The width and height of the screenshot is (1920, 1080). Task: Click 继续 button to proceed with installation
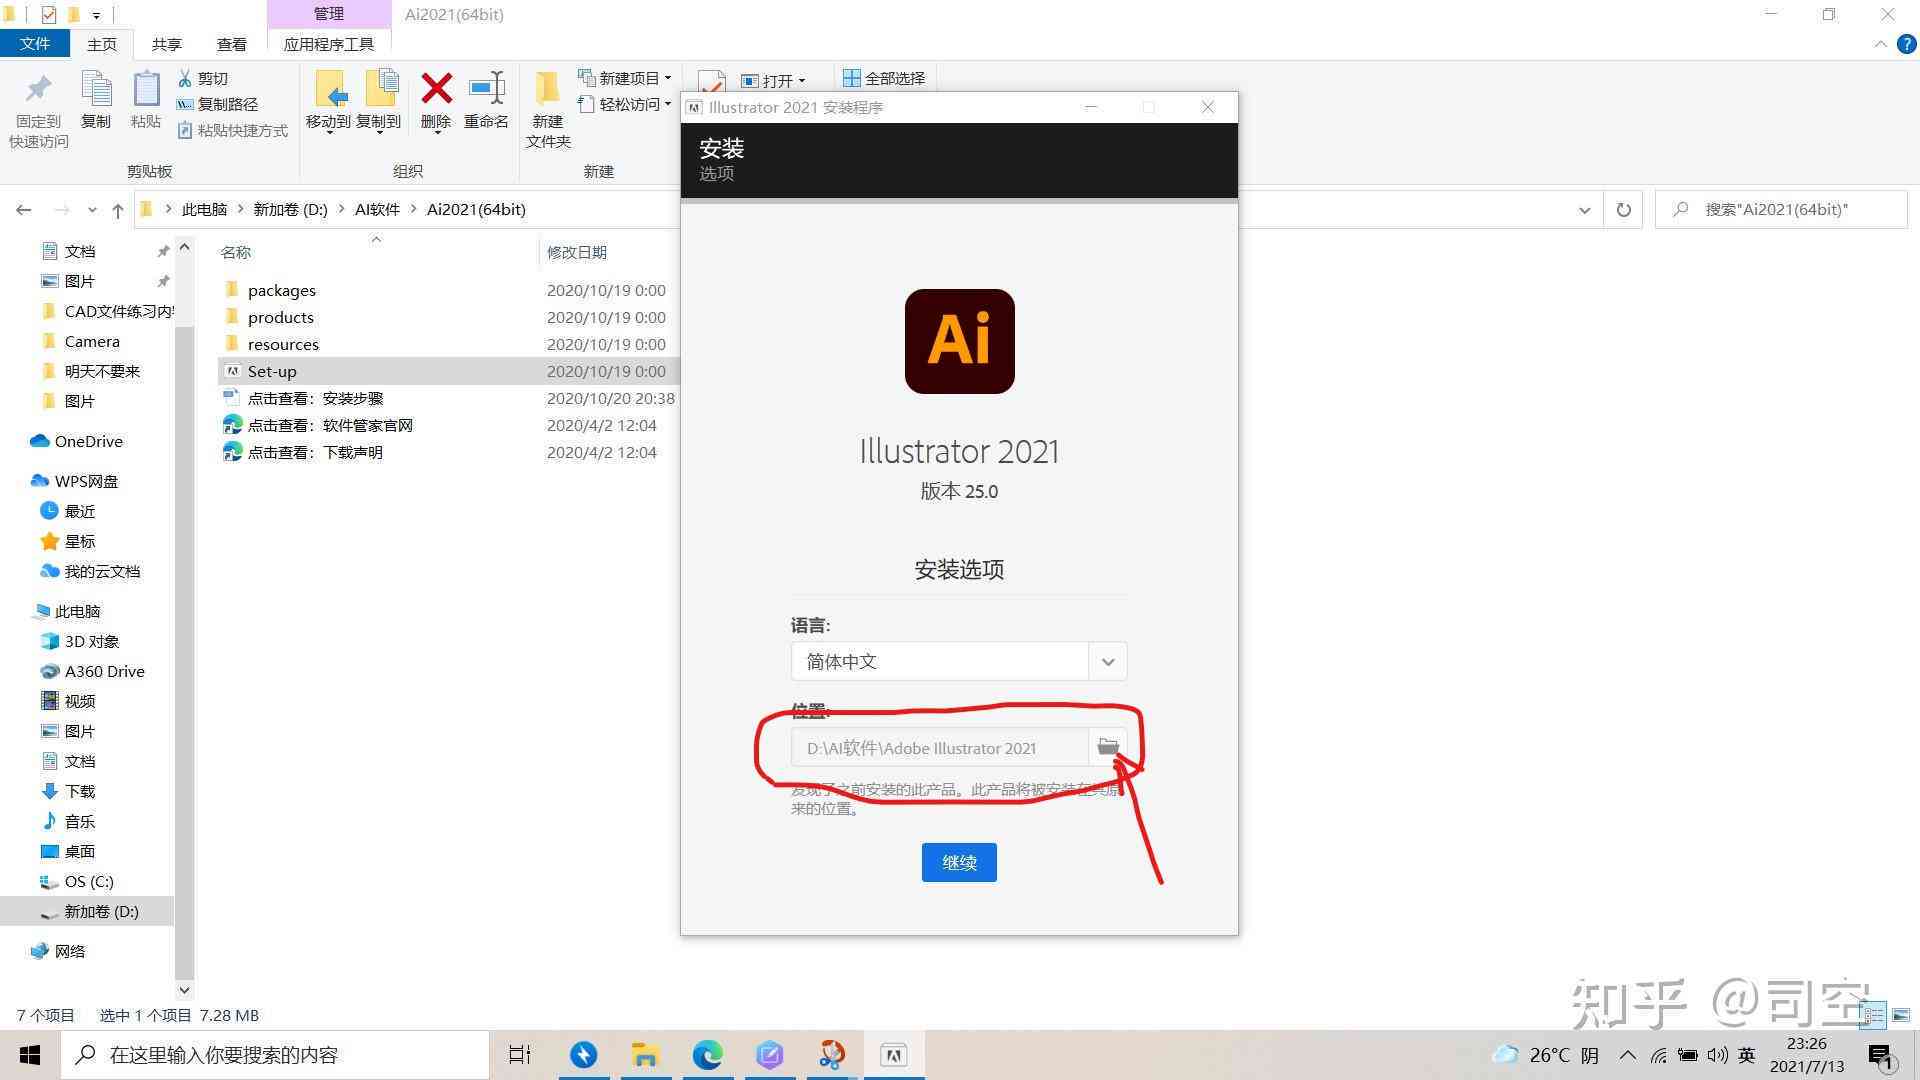tap(959, 861)
